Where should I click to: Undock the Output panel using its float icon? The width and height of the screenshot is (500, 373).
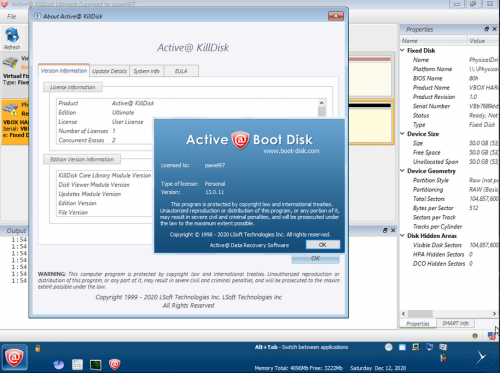385,230
